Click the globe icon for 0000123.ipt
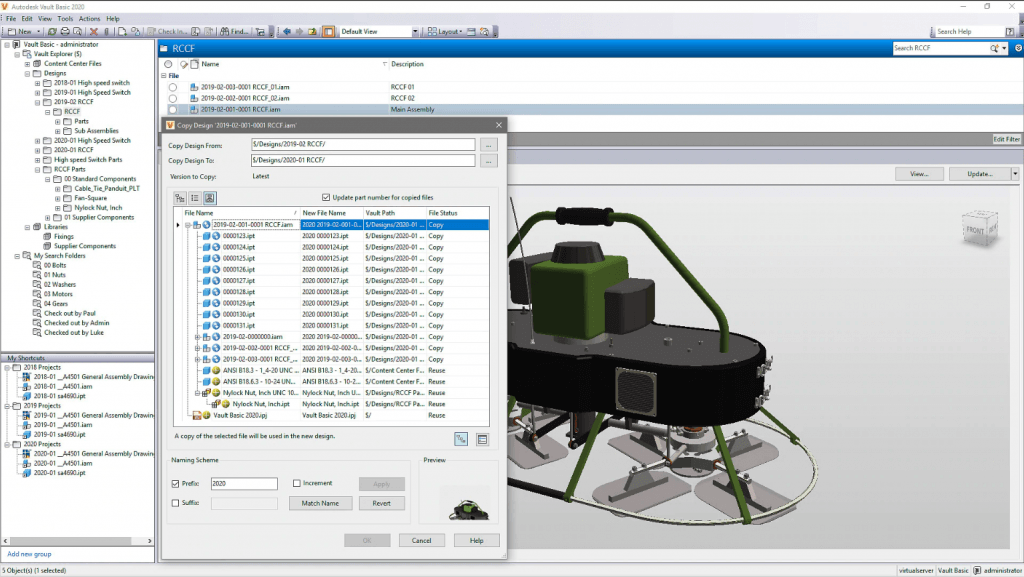Viewport: 1024px width, 577px height. 216,236
